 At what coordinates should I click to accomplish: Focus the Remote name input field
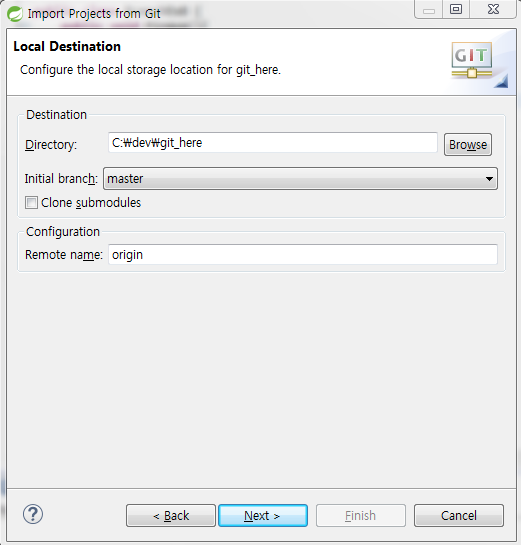[x=303, y=254]
